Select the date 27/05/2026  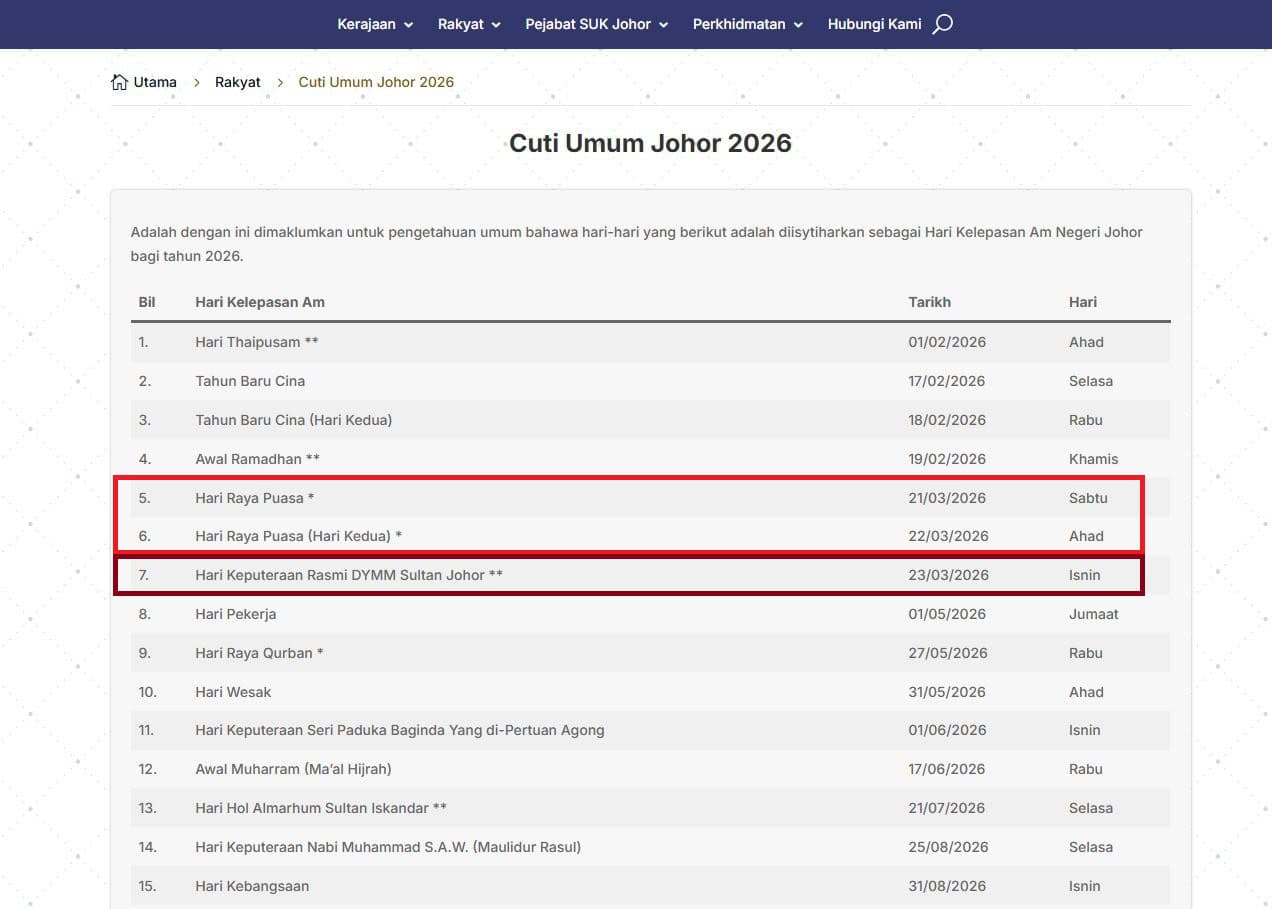click(x=948, y=653)
